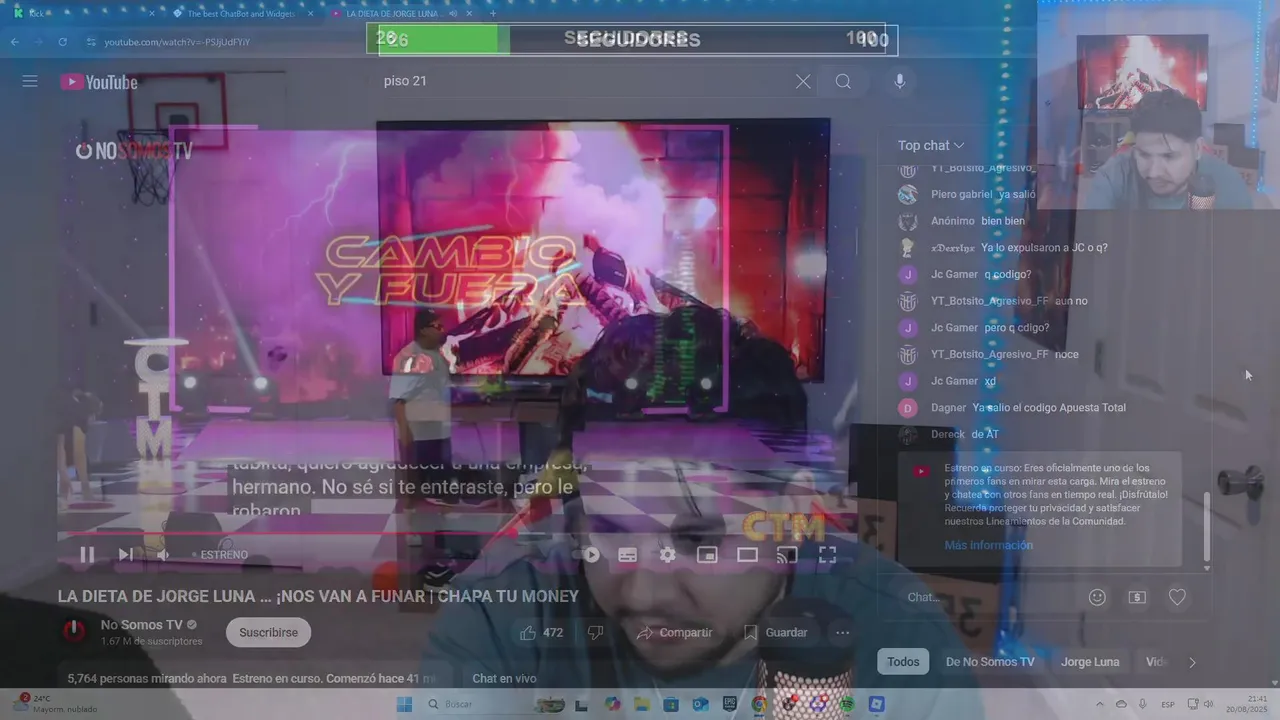Open the YouTube hamburger guide menu

point(30,81)
